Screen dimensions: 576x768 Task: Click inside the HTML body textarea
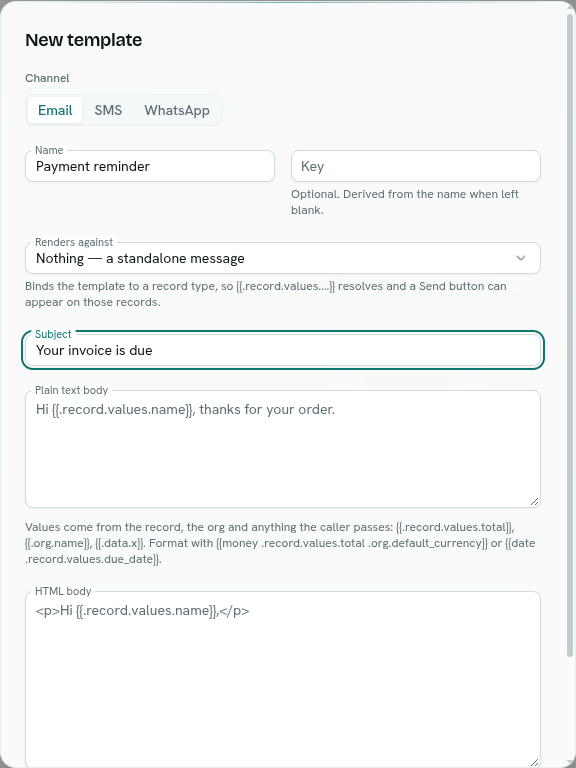pyautogui.click(x=283, y=680)
